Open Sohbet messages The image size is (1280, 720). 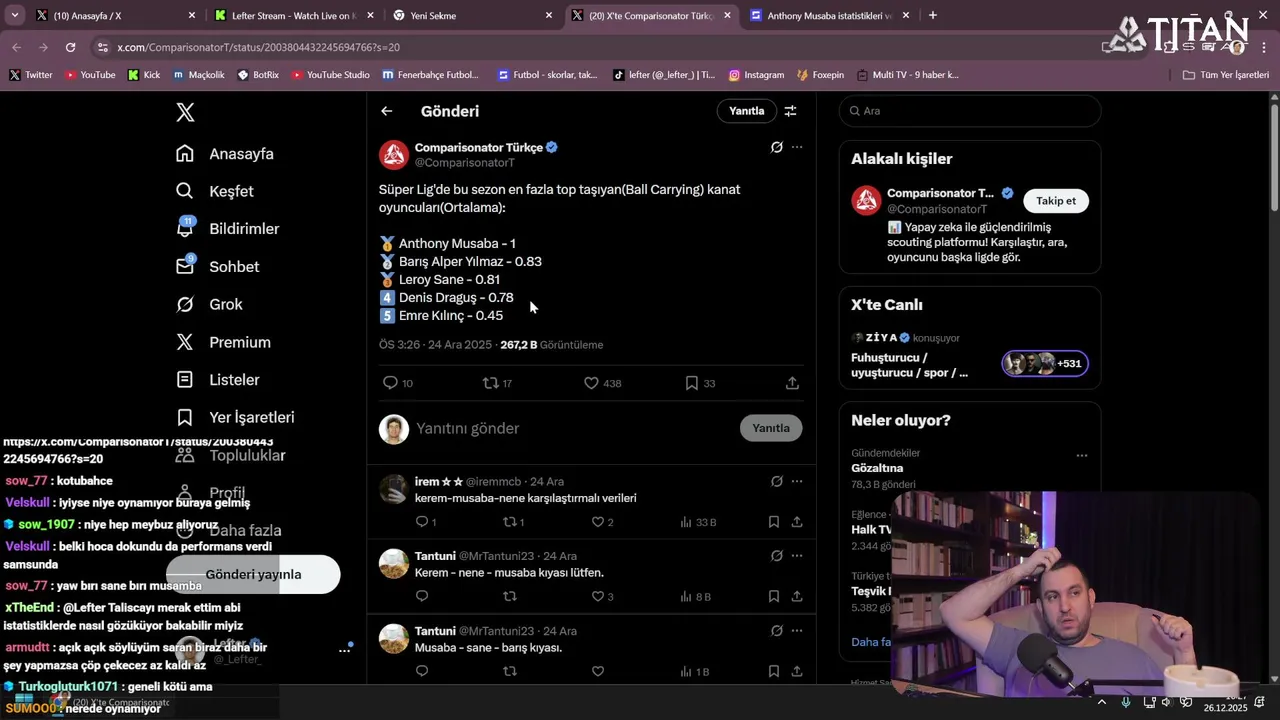point(217,267)
